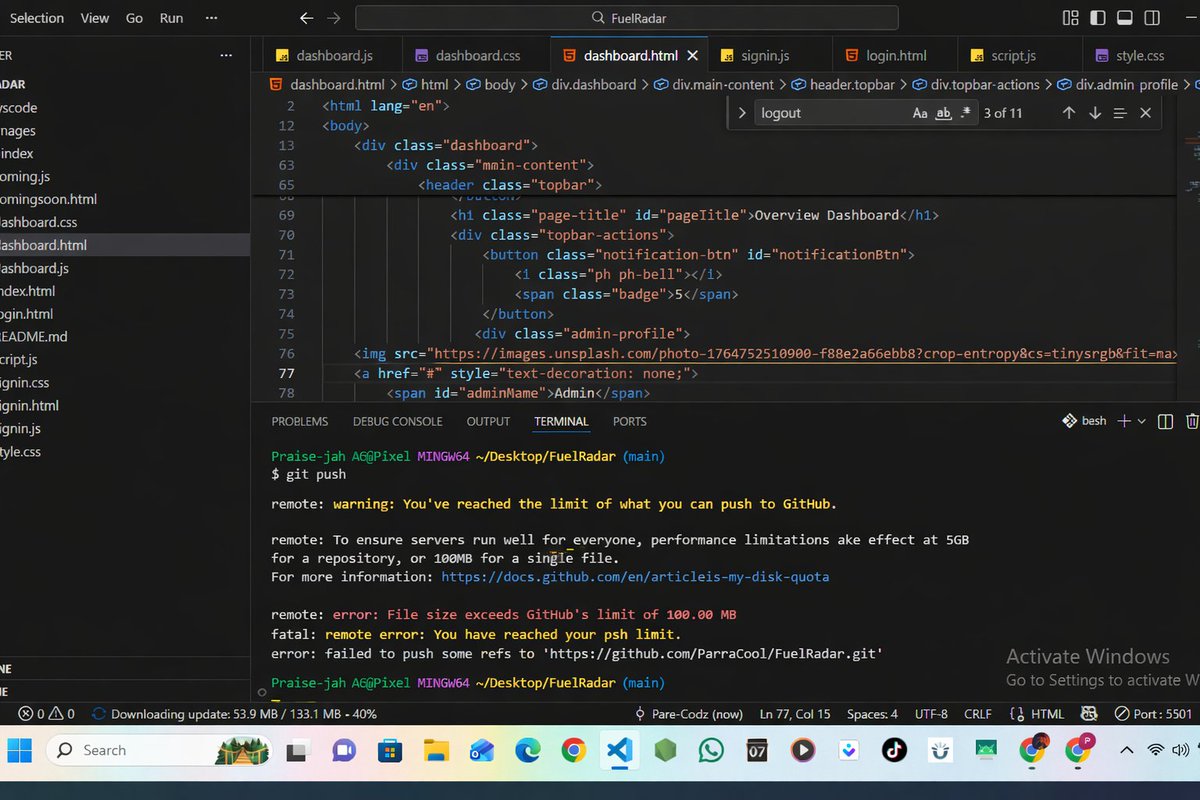The width and height of the screenshot is (1200, 800).
Task: Split the terminal using the split icon
Action: point(1165,420)
